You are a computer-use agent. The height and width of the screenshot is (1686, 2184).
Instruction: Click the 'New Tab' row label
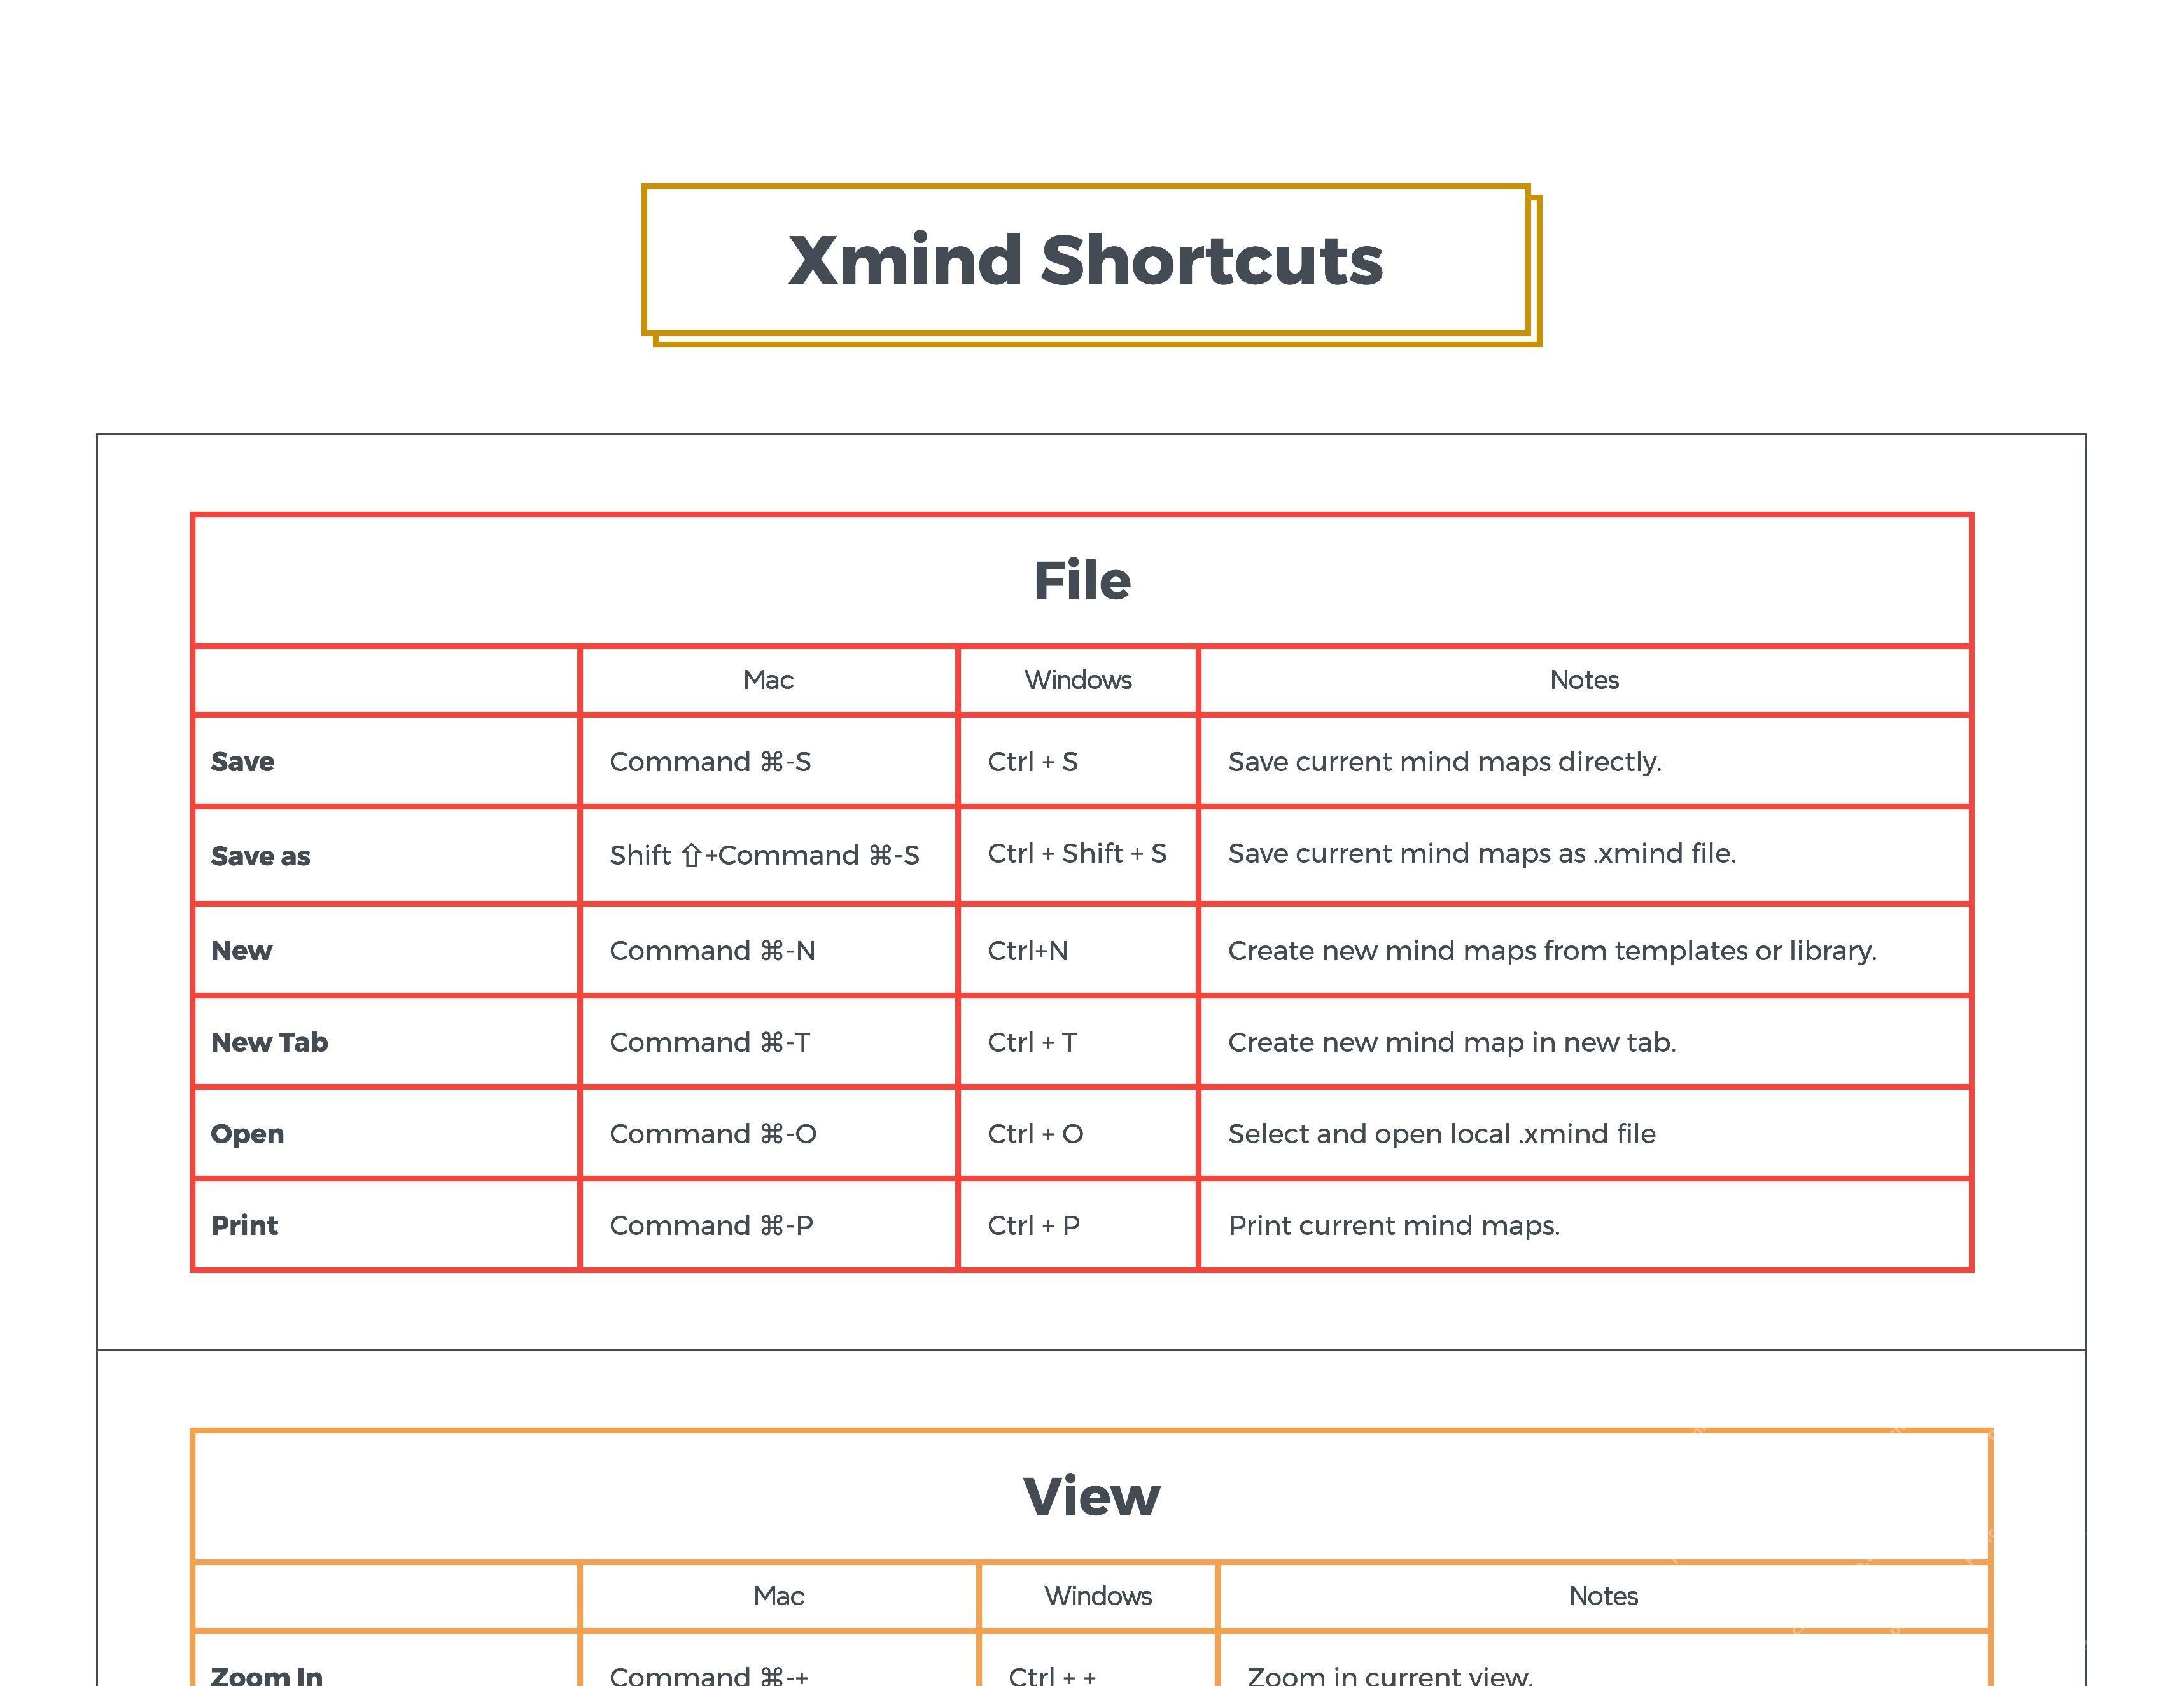click(x=269, y=1042)
